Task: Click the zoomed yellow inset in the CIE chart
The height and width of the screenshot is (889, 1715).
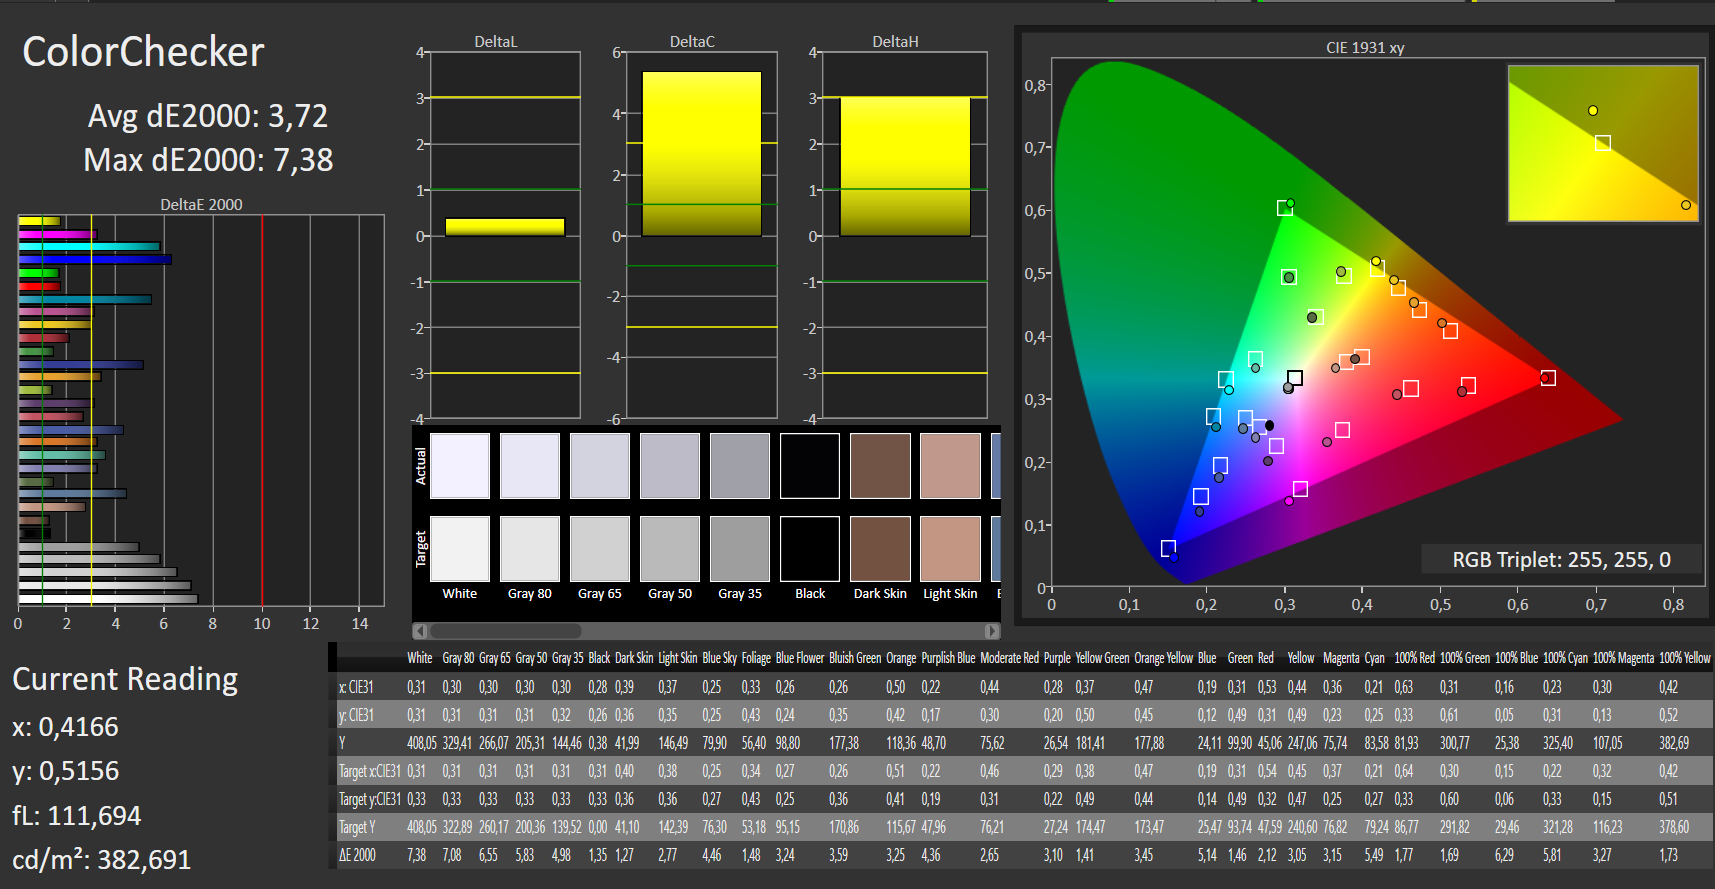Action: [x=1603, y=143]
